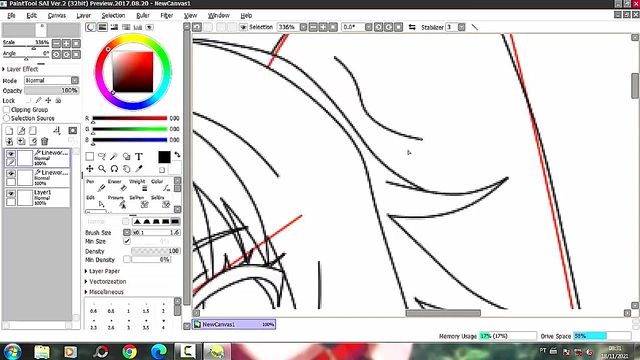Select the Lasso selection tool

[102, 156]
